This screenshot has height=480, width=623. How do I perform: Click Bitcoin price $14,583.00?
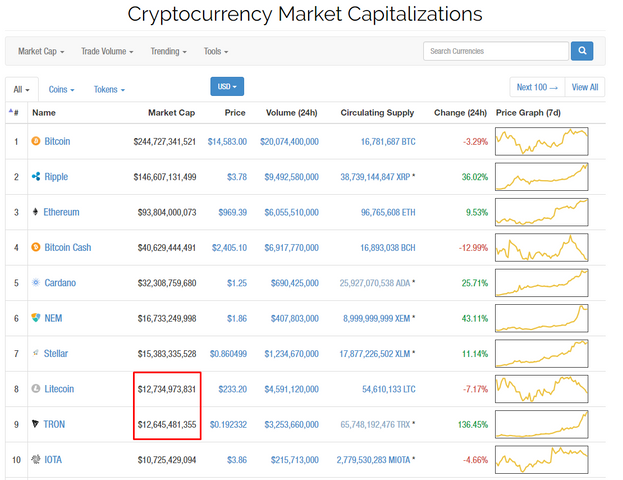(227, 142)
